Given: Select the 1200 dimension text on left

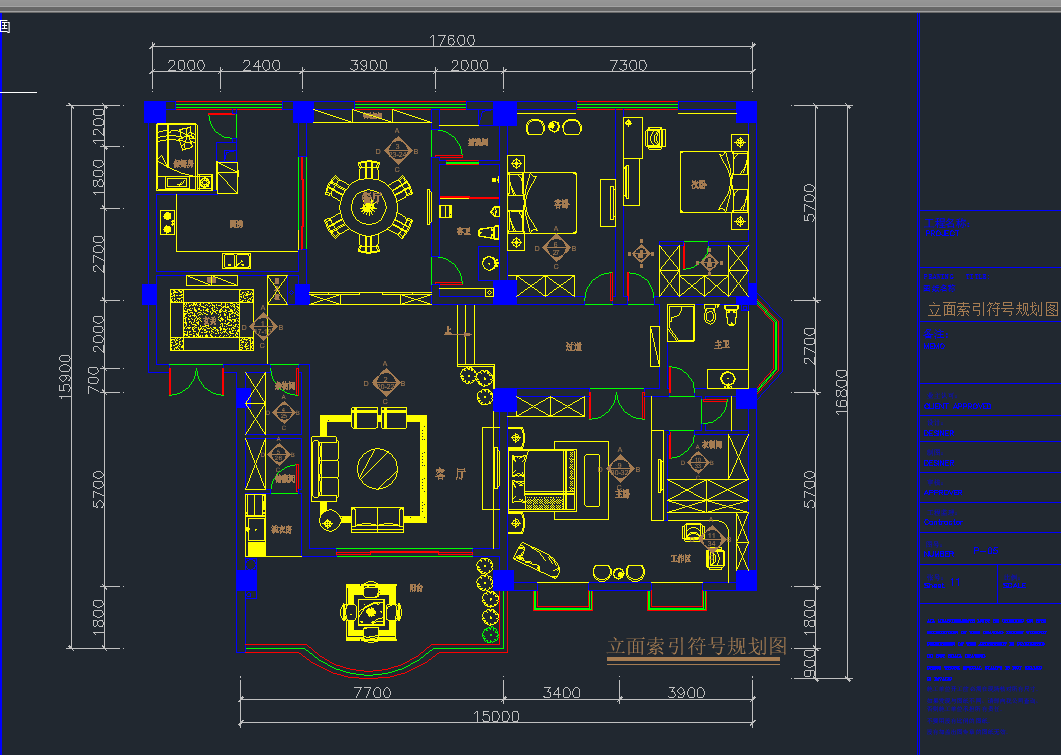Looking at the screenshot, I should pyautogui.click(x=99, y=126).
